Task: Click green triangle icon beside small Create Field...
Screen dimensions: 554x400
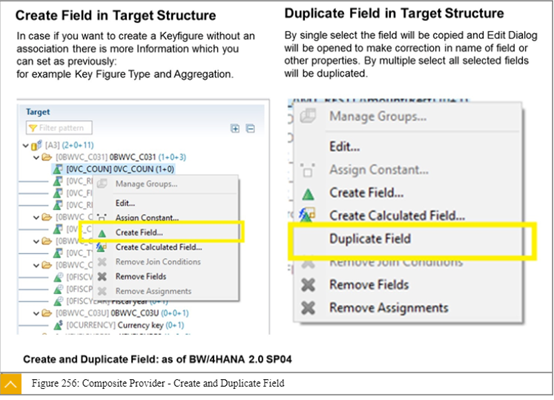Action: click(x=102, y=233)
